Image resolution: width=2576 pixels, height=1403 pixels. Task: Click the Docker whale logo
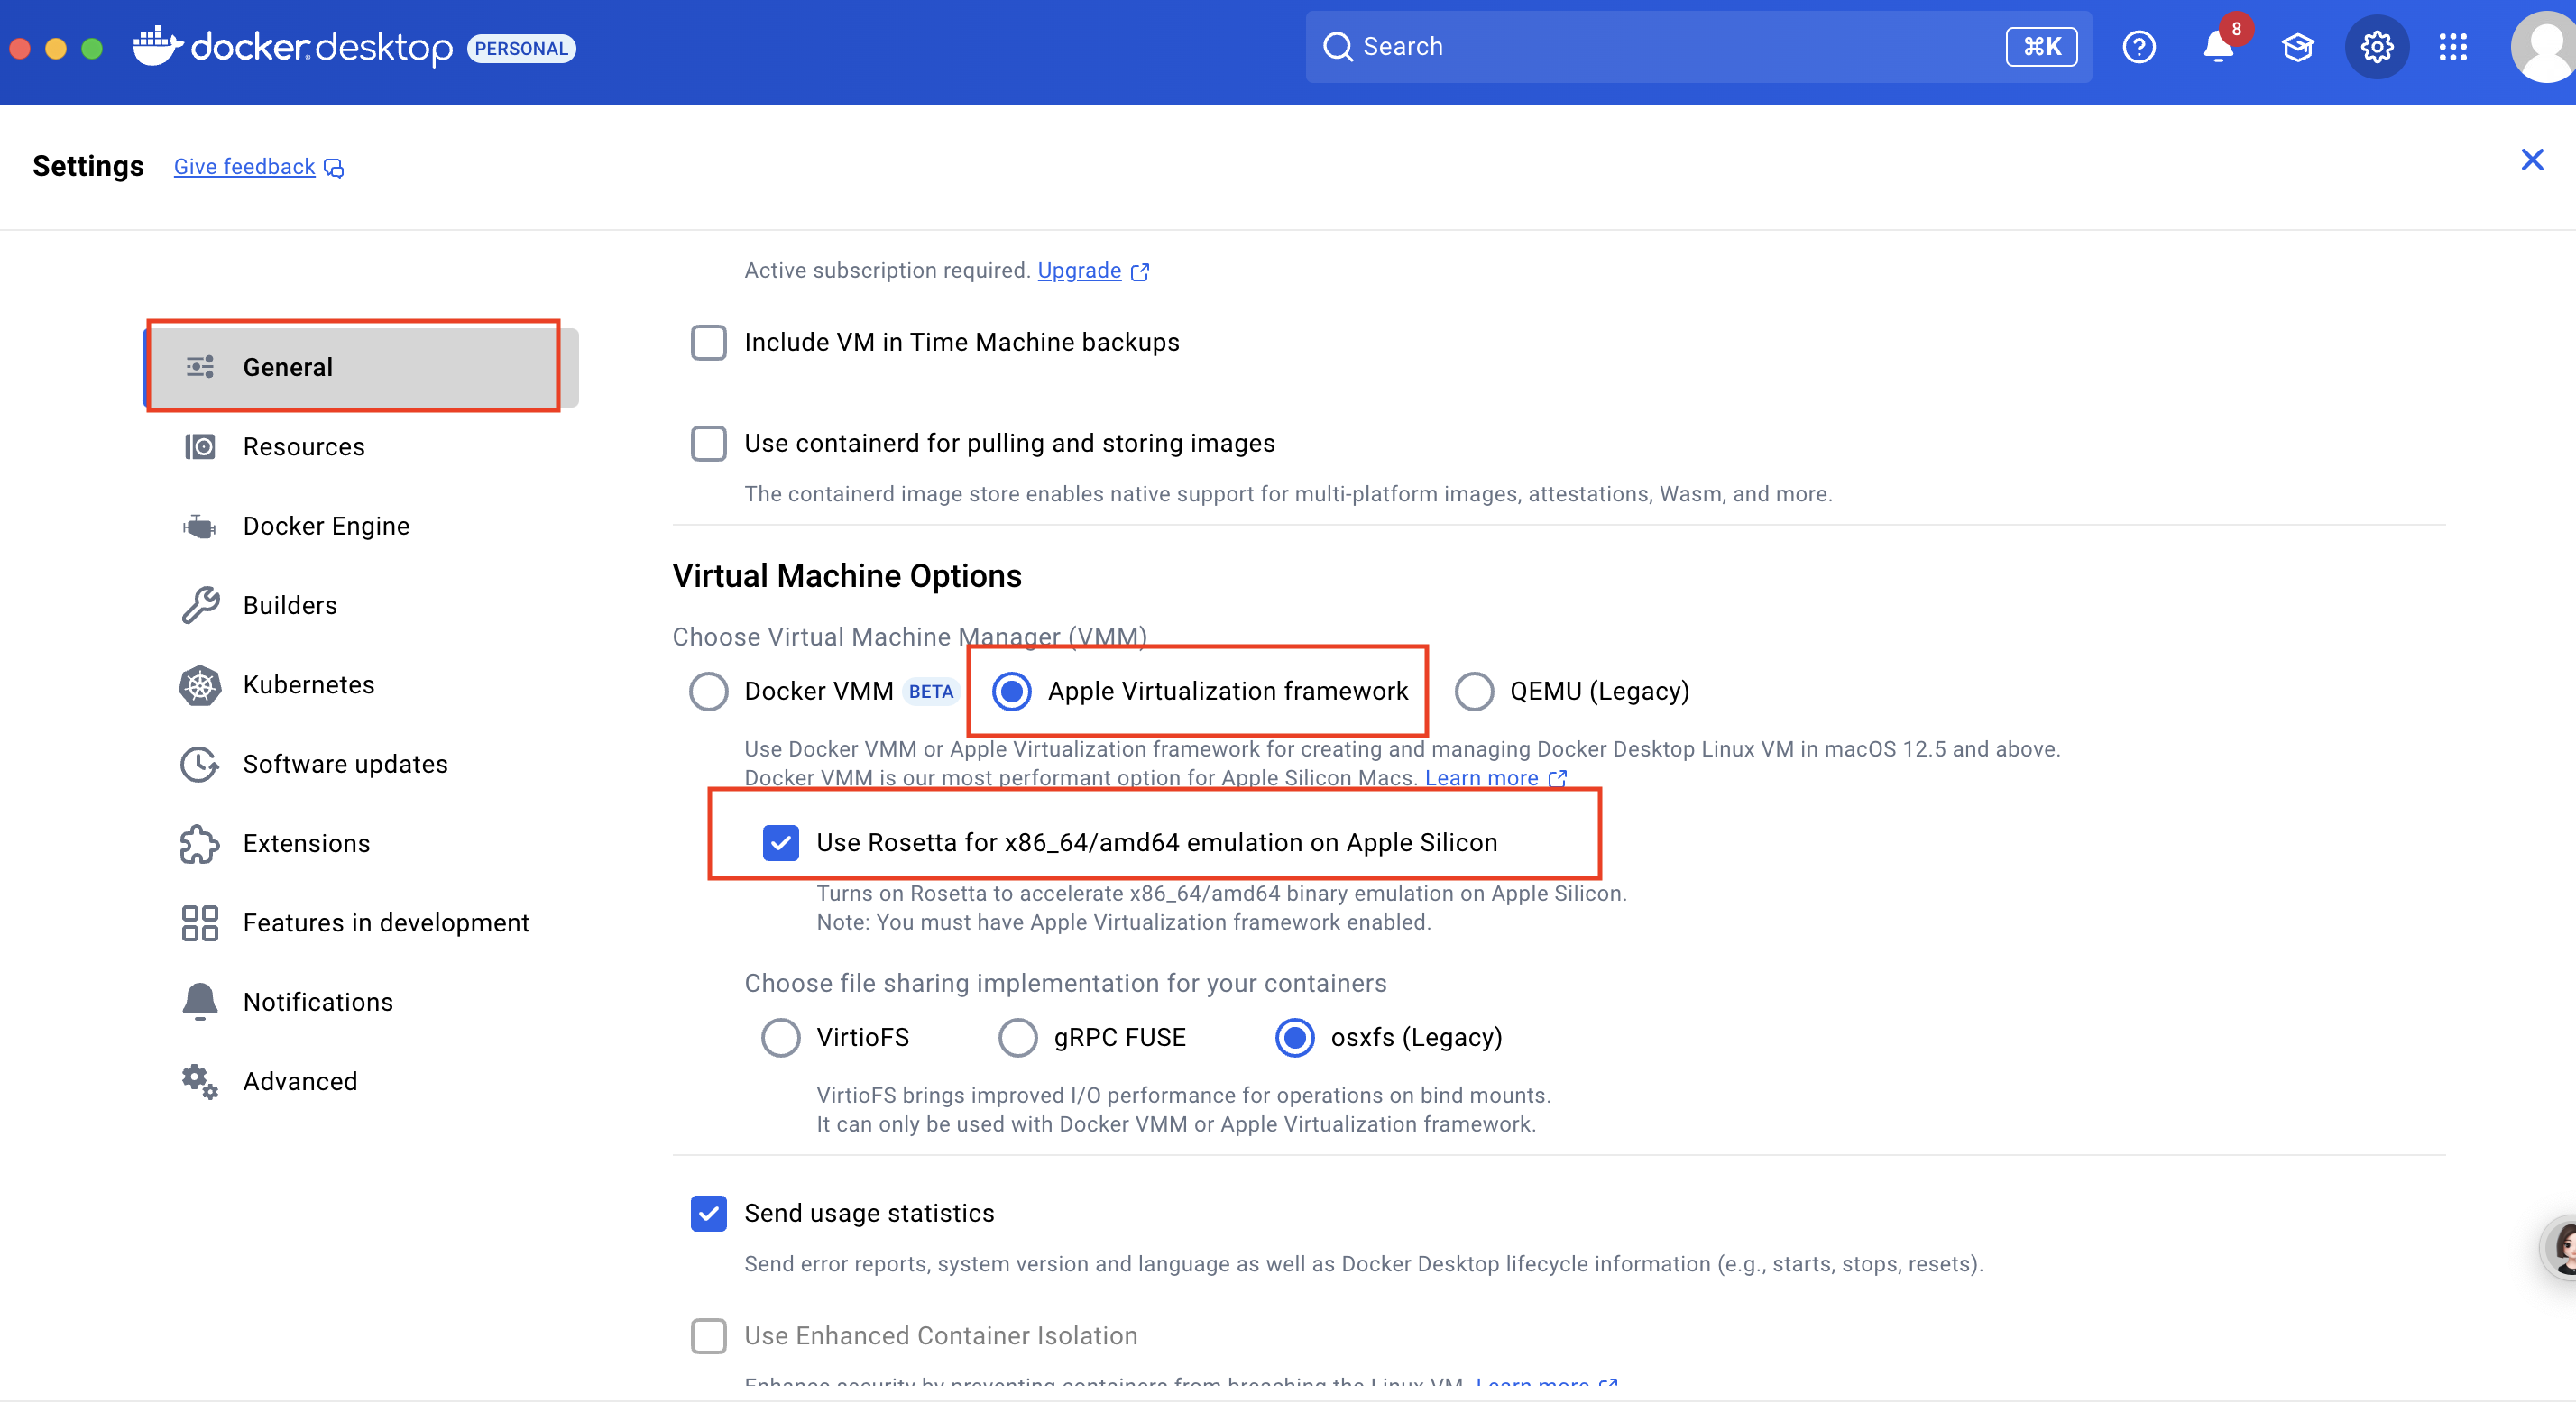point(157,46)
